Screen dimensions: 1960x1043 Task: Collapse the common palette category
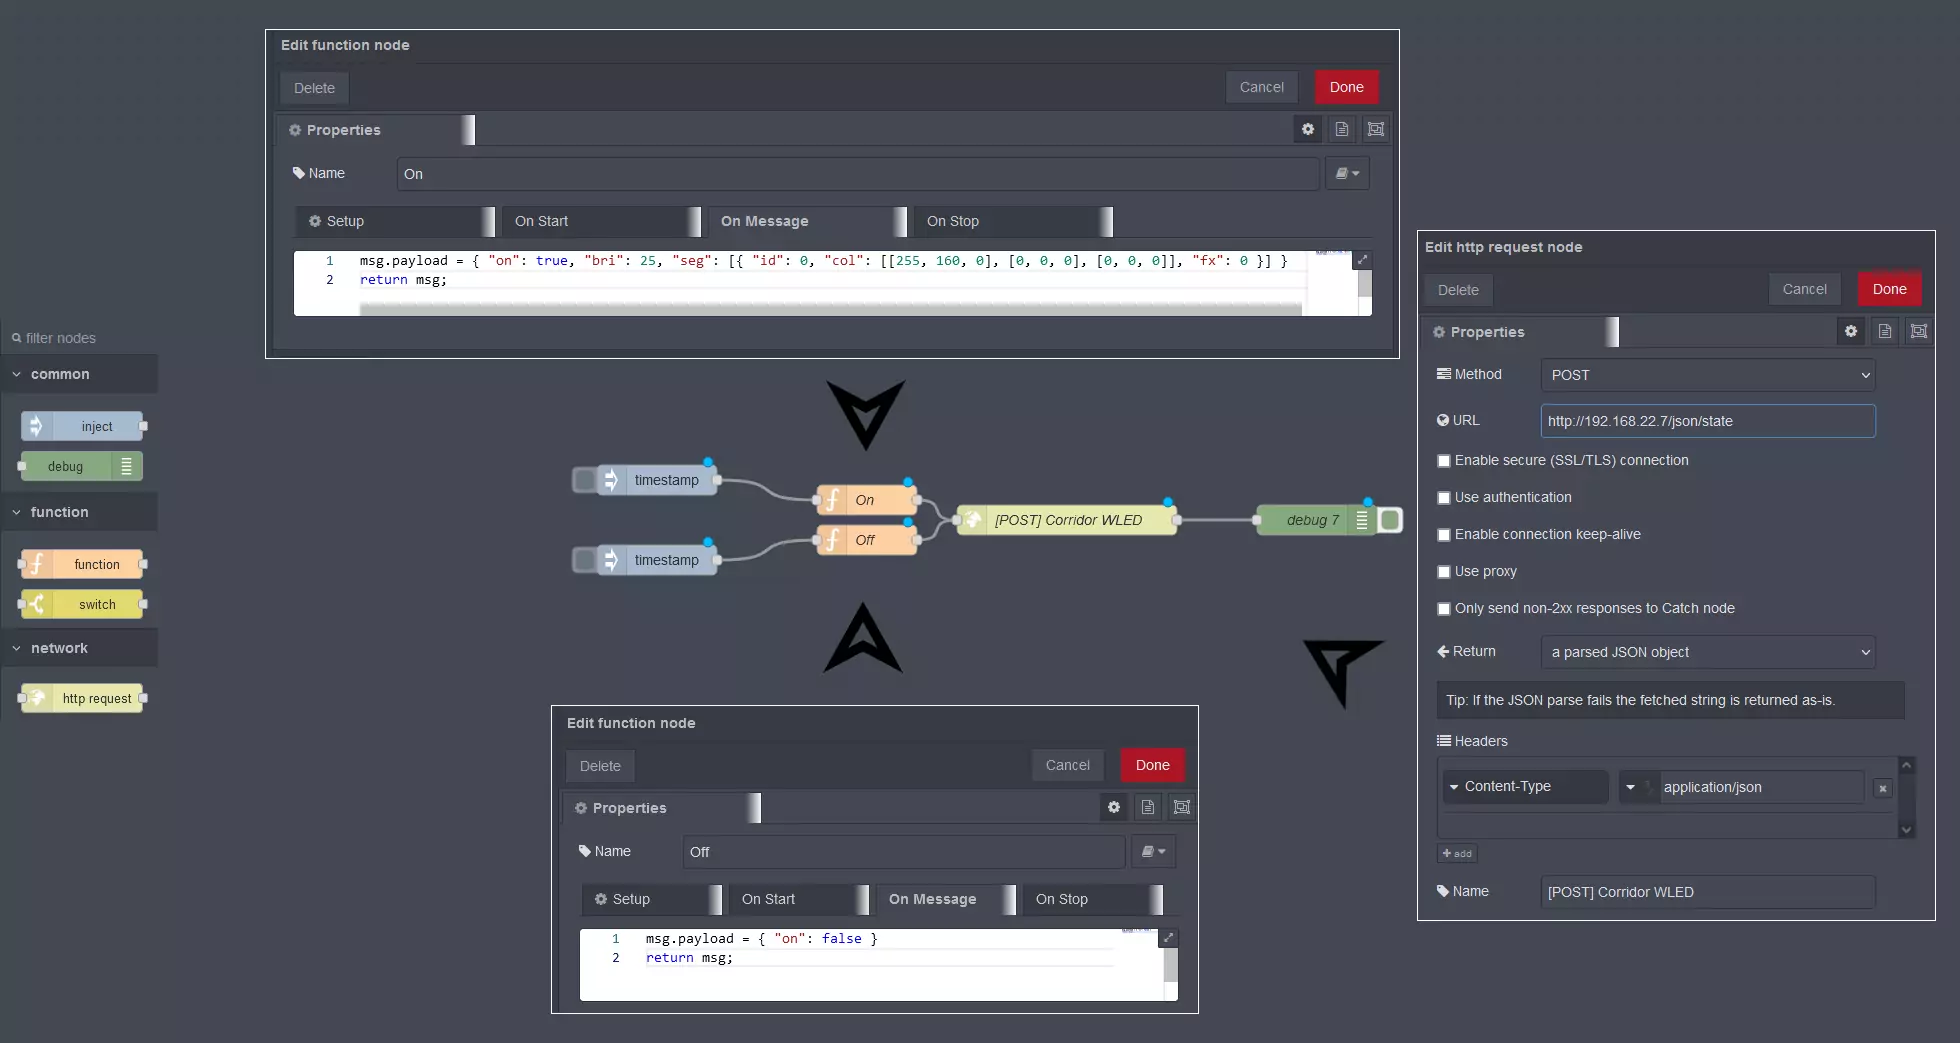79,374
